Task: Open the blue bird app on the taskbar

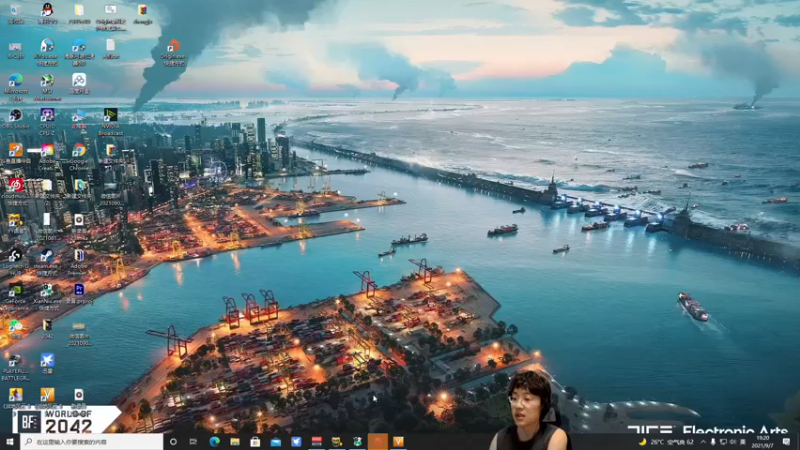Action: [296, 441]
